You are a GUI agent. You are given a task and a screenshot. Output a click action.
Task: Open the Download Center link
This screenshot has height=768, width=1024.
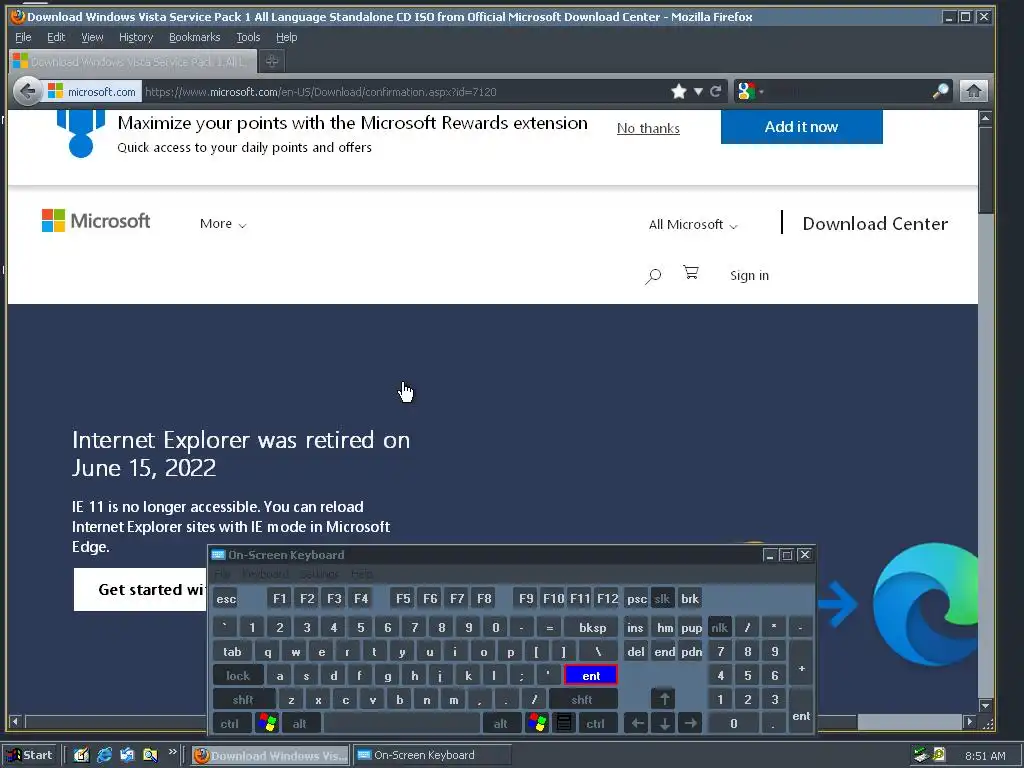coord(875,224)
